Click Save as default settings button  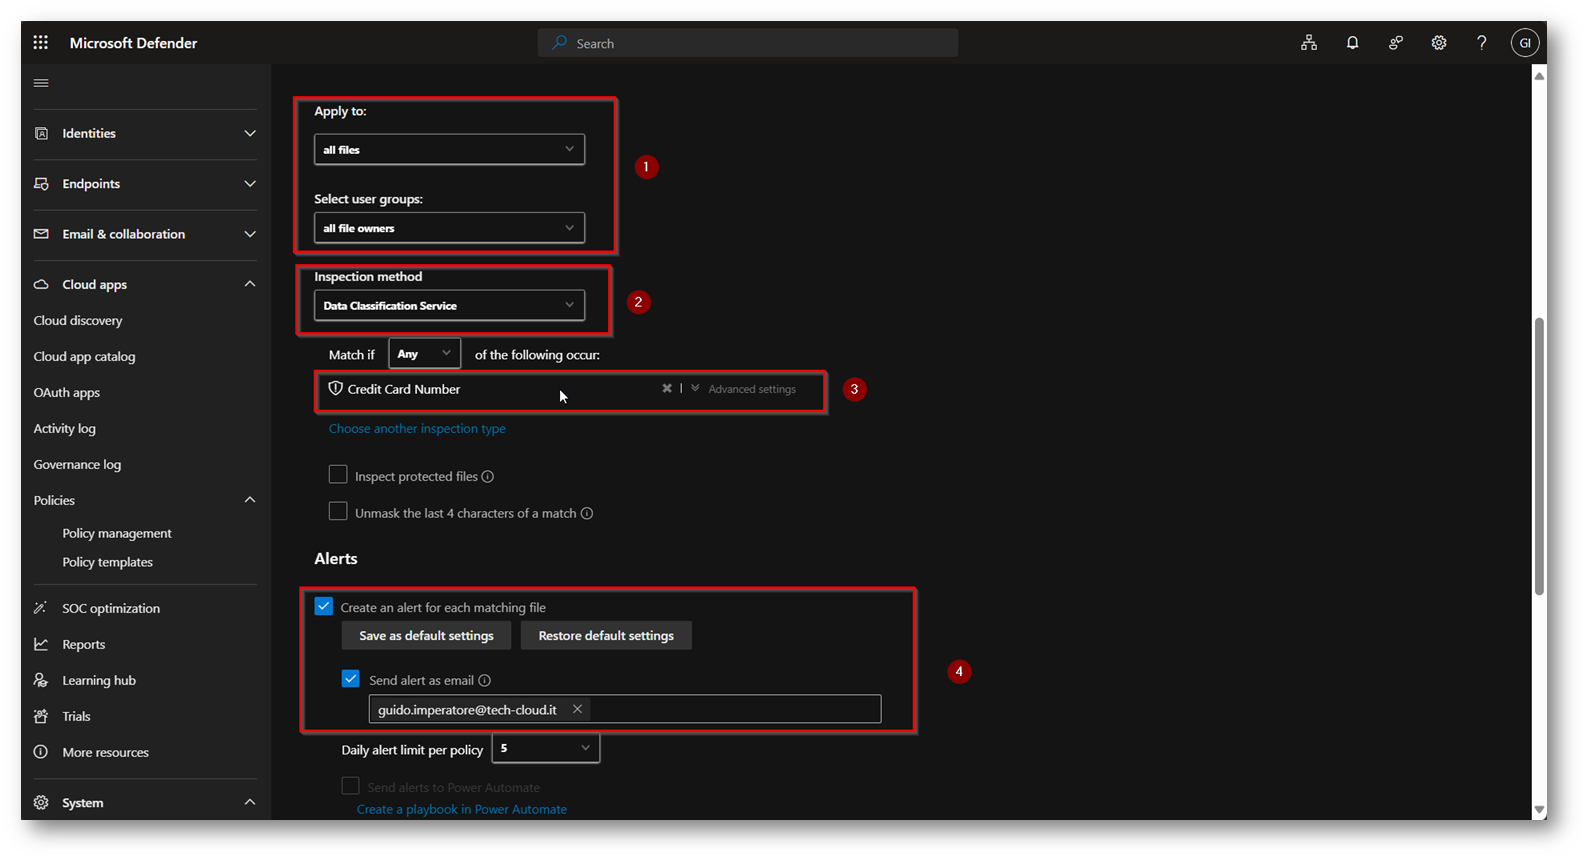coord(426,636)
